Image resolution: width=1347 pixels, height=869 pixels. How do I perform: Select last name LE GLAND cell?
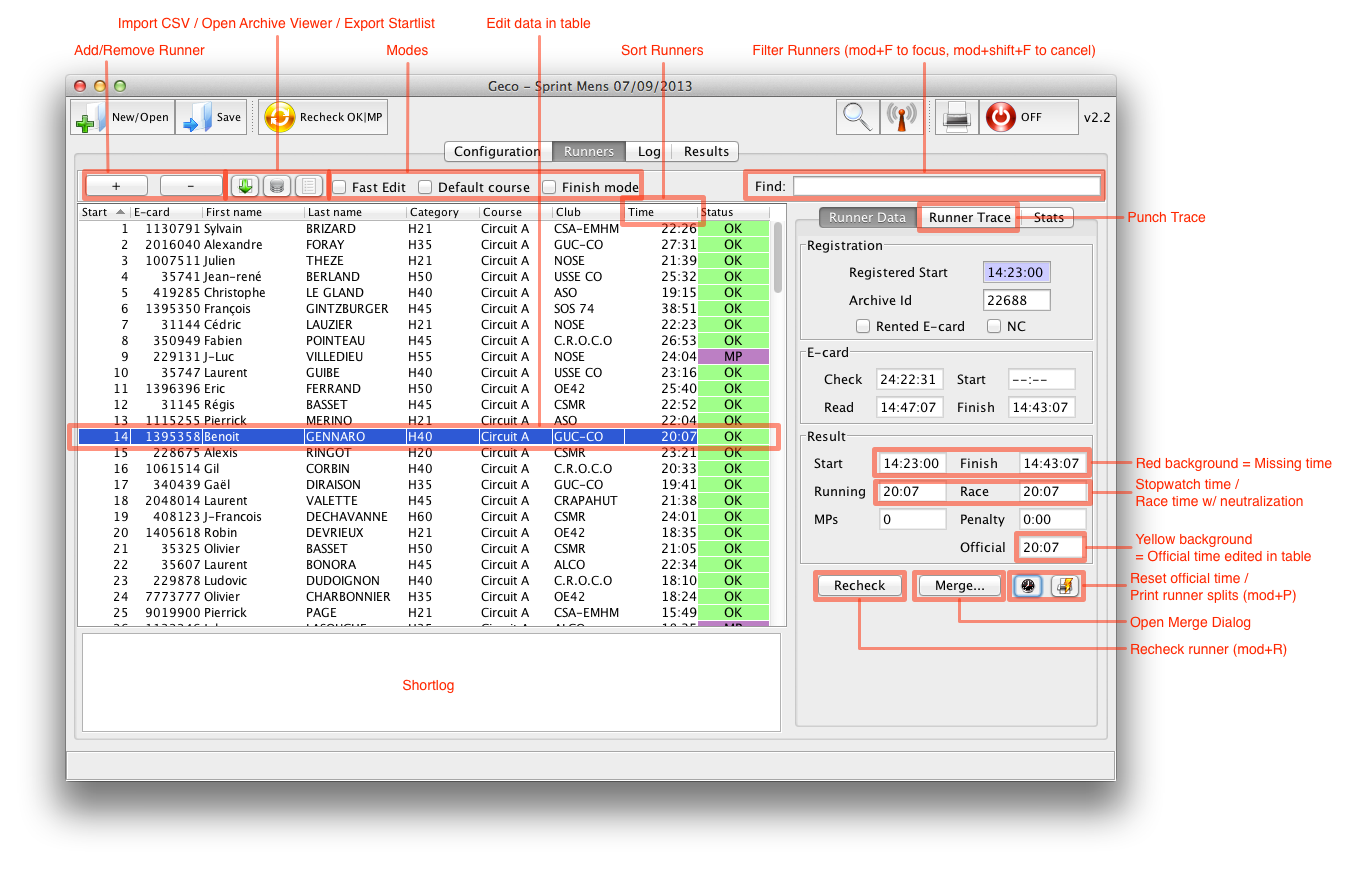coord(355,292)
